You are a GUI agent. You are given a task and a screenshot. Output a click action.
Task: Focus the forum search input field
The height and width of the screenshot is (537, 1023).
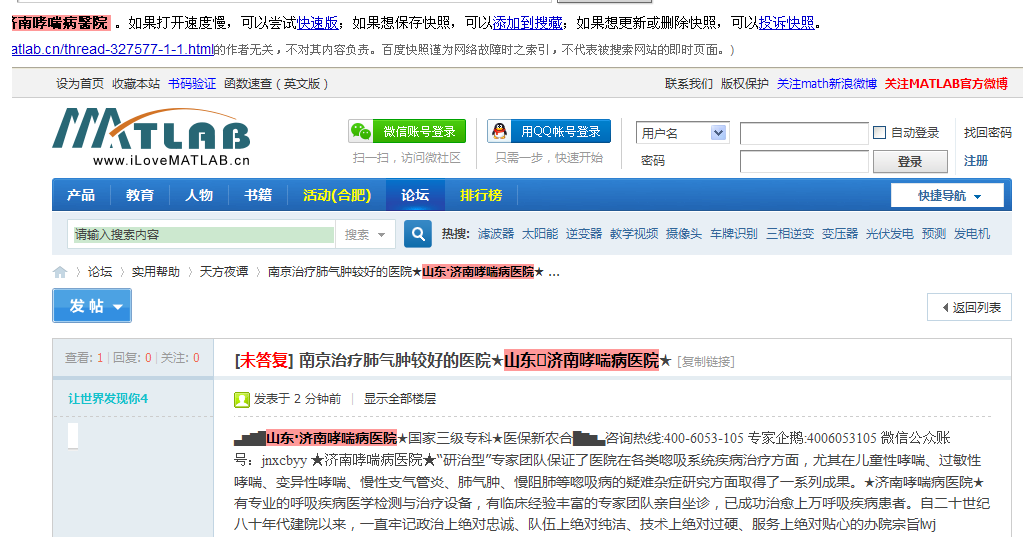pyautogui.click(x=203, y=235)
